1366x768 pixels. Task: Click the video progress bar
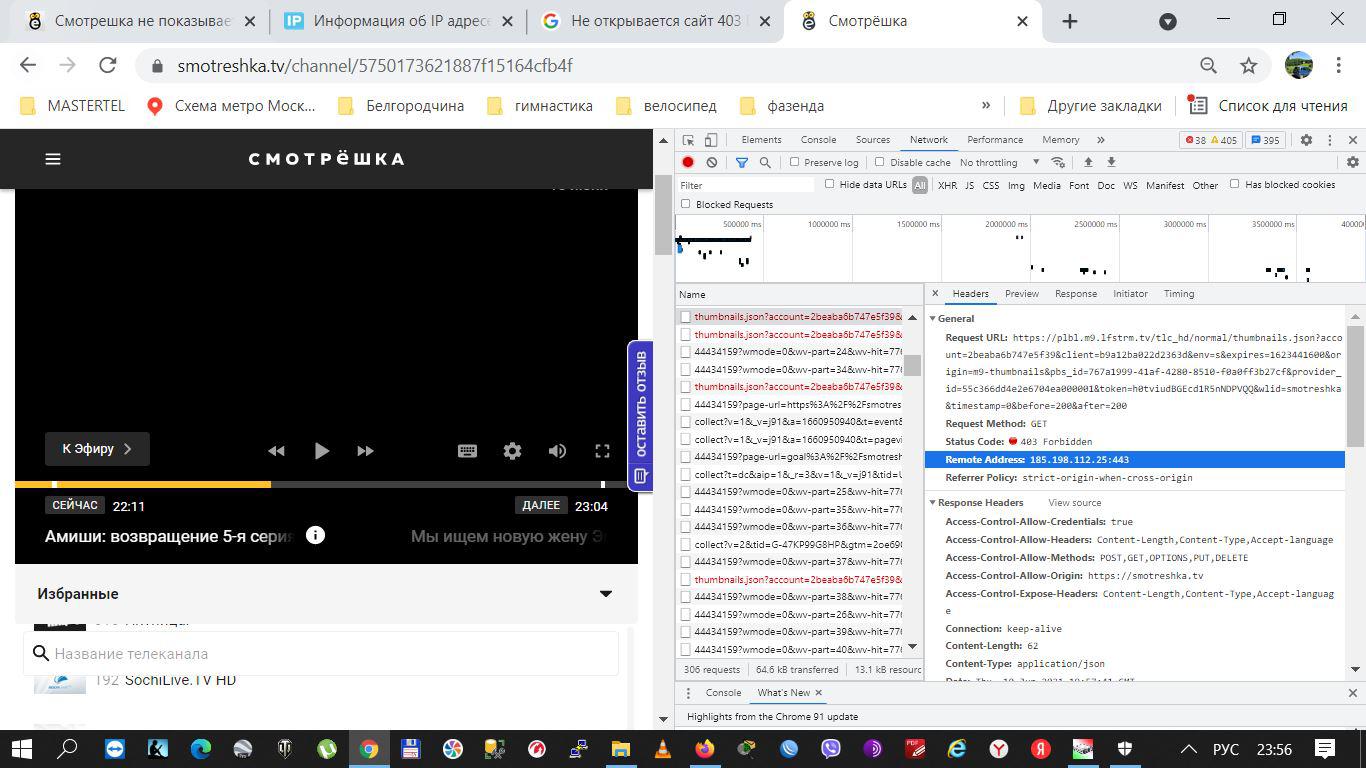pyautogui.click(x=326, y=484)
